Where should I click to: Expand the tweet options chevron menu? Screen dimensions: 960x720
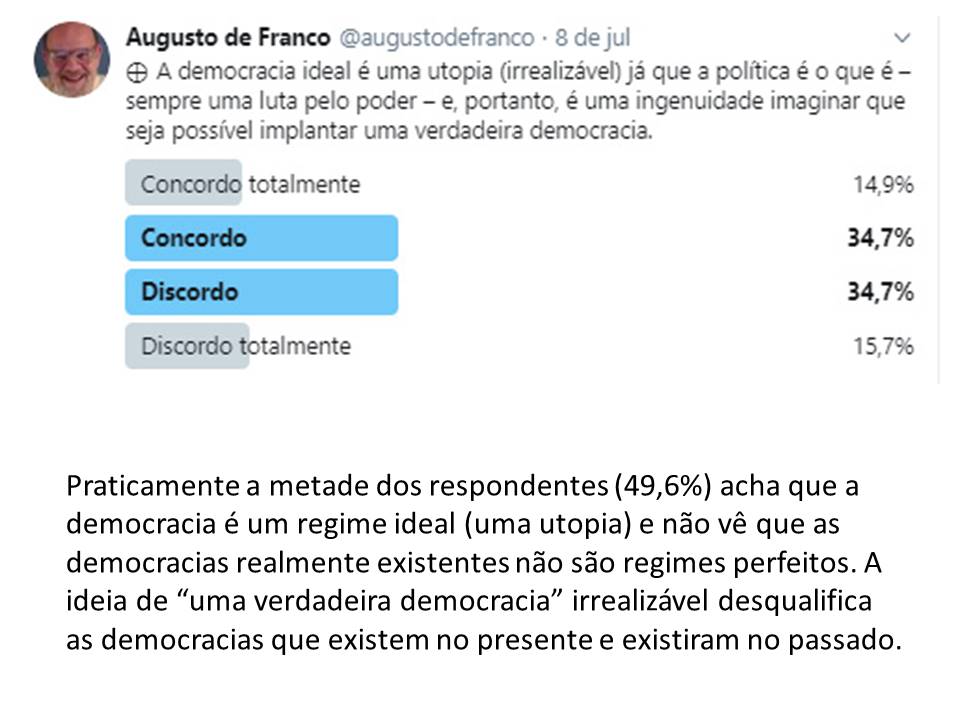(x=902, y=38)
